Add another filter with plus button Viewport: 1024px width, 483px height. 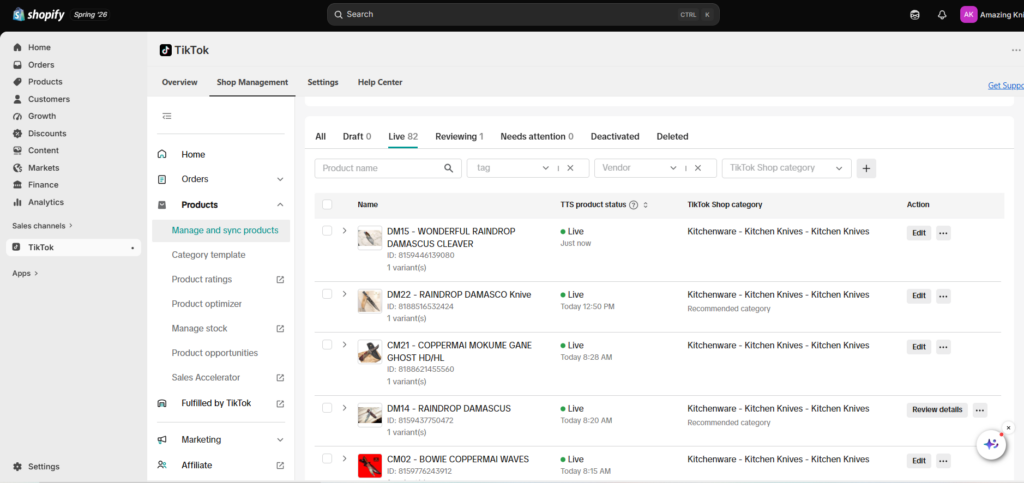[x=866, y=168]
